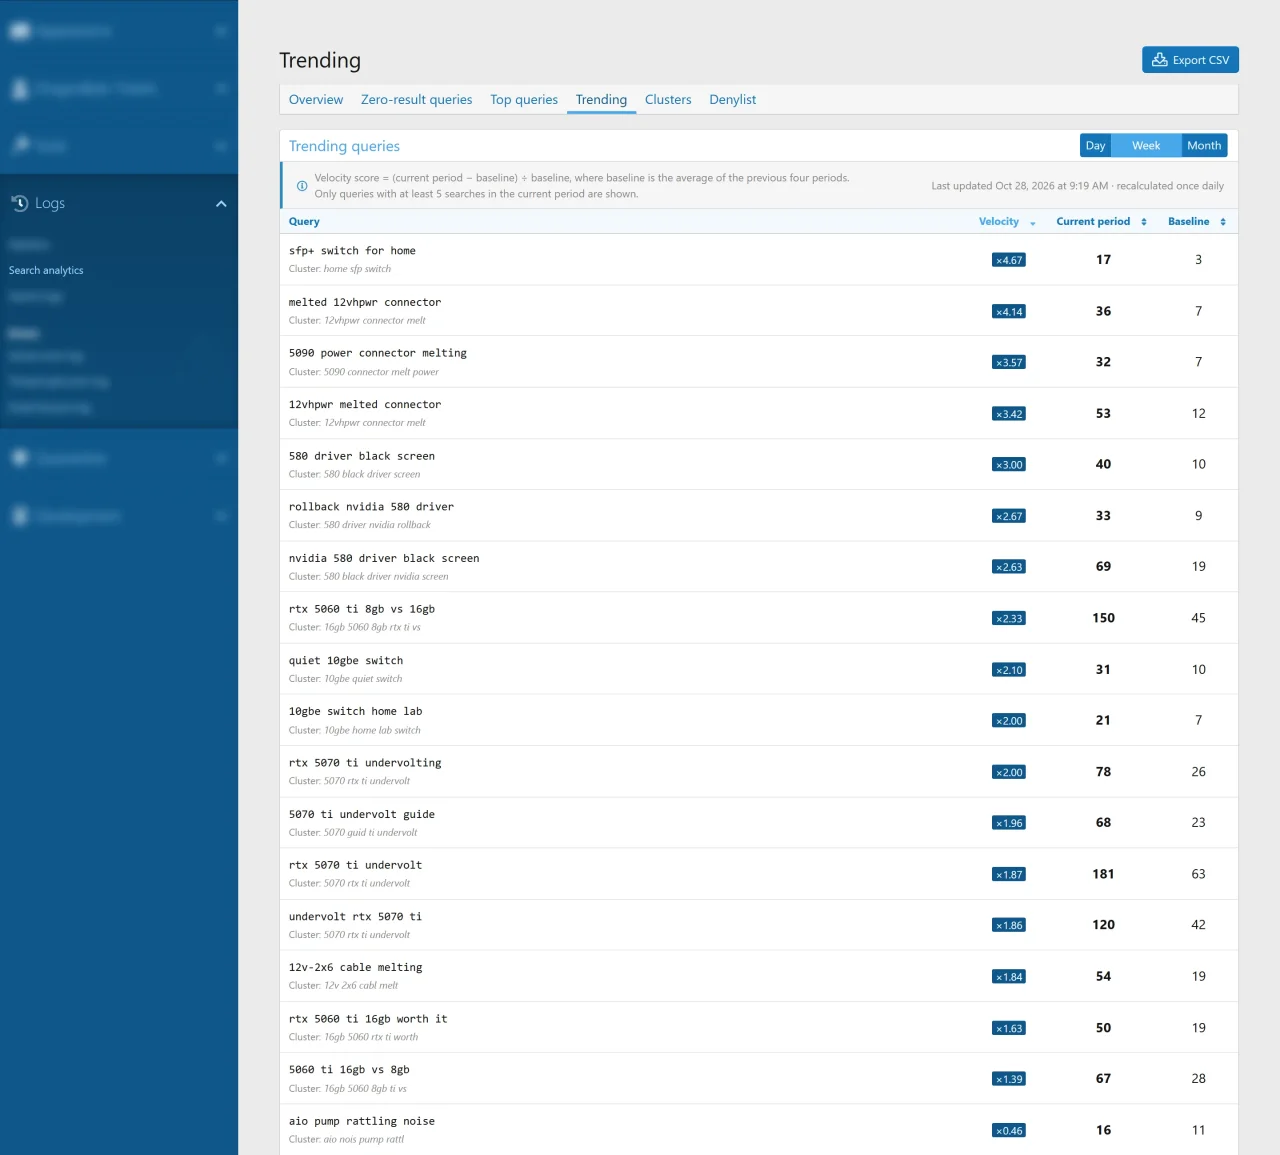
Task: Switch to Zero-result queries tab
Action: tap(416, 100)
